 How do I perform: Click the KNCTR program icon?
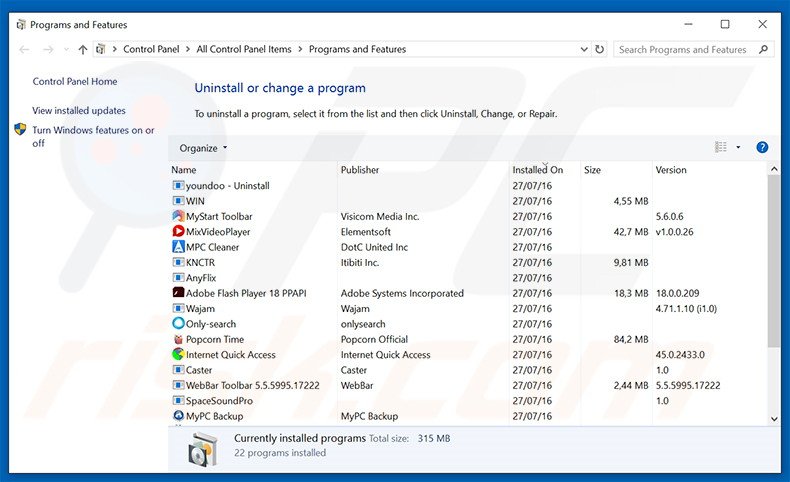pyautogui.click(x=178, y=262)
